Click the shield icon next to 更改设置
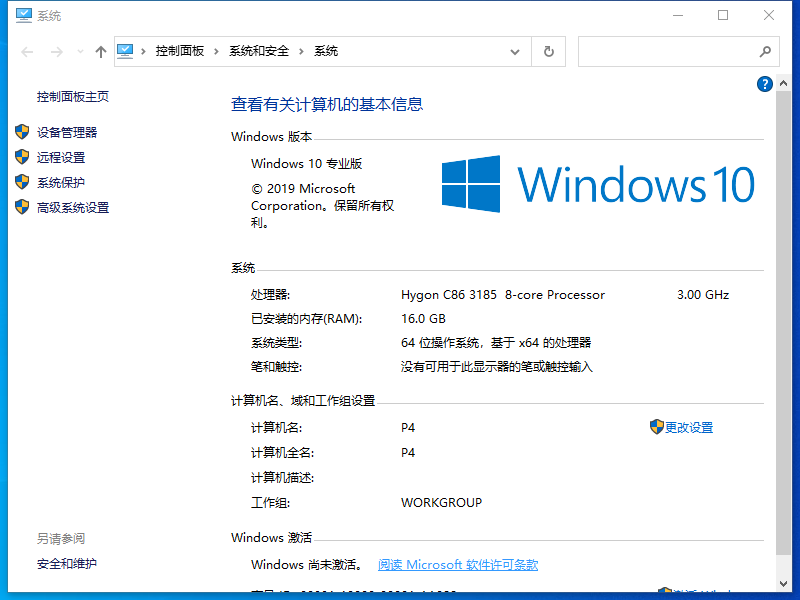 (657, 427)
